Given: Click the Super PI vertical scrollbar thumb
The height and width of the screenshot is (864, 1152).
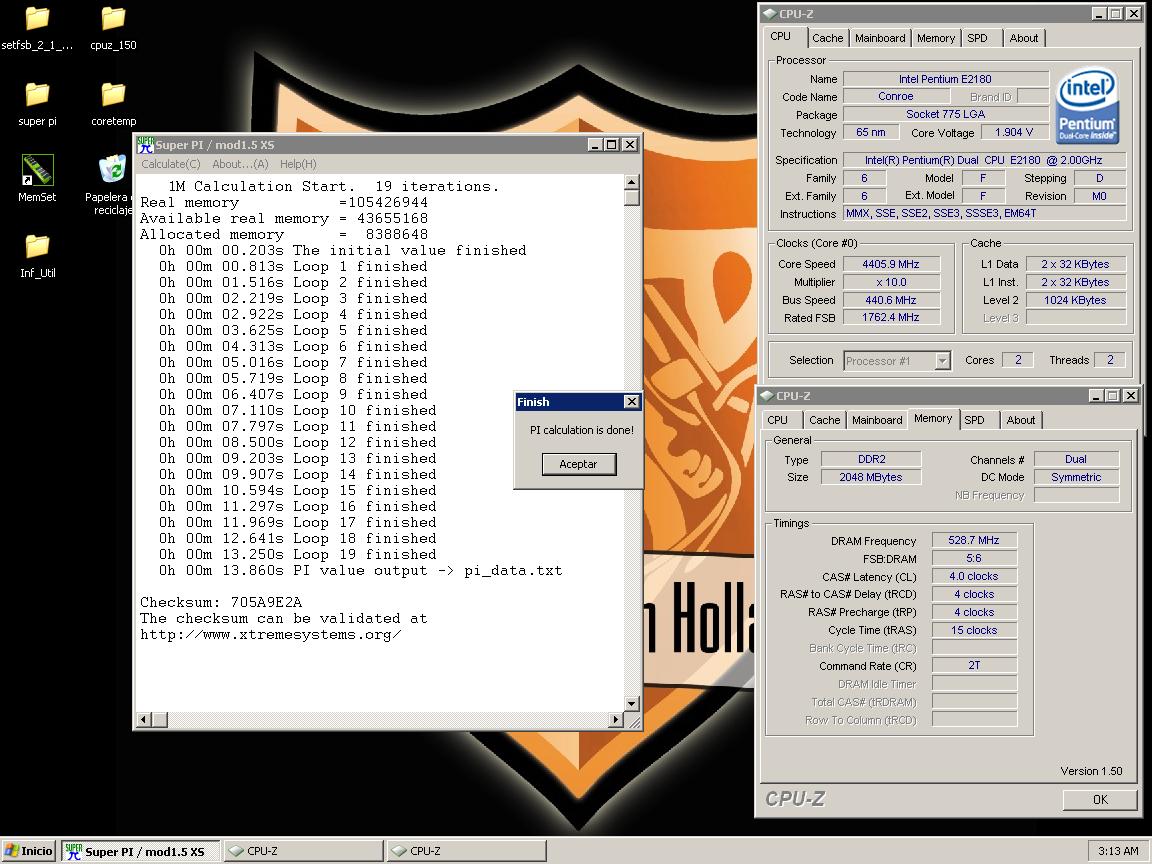Looking at the screenshot, I should tap(631, 197).
